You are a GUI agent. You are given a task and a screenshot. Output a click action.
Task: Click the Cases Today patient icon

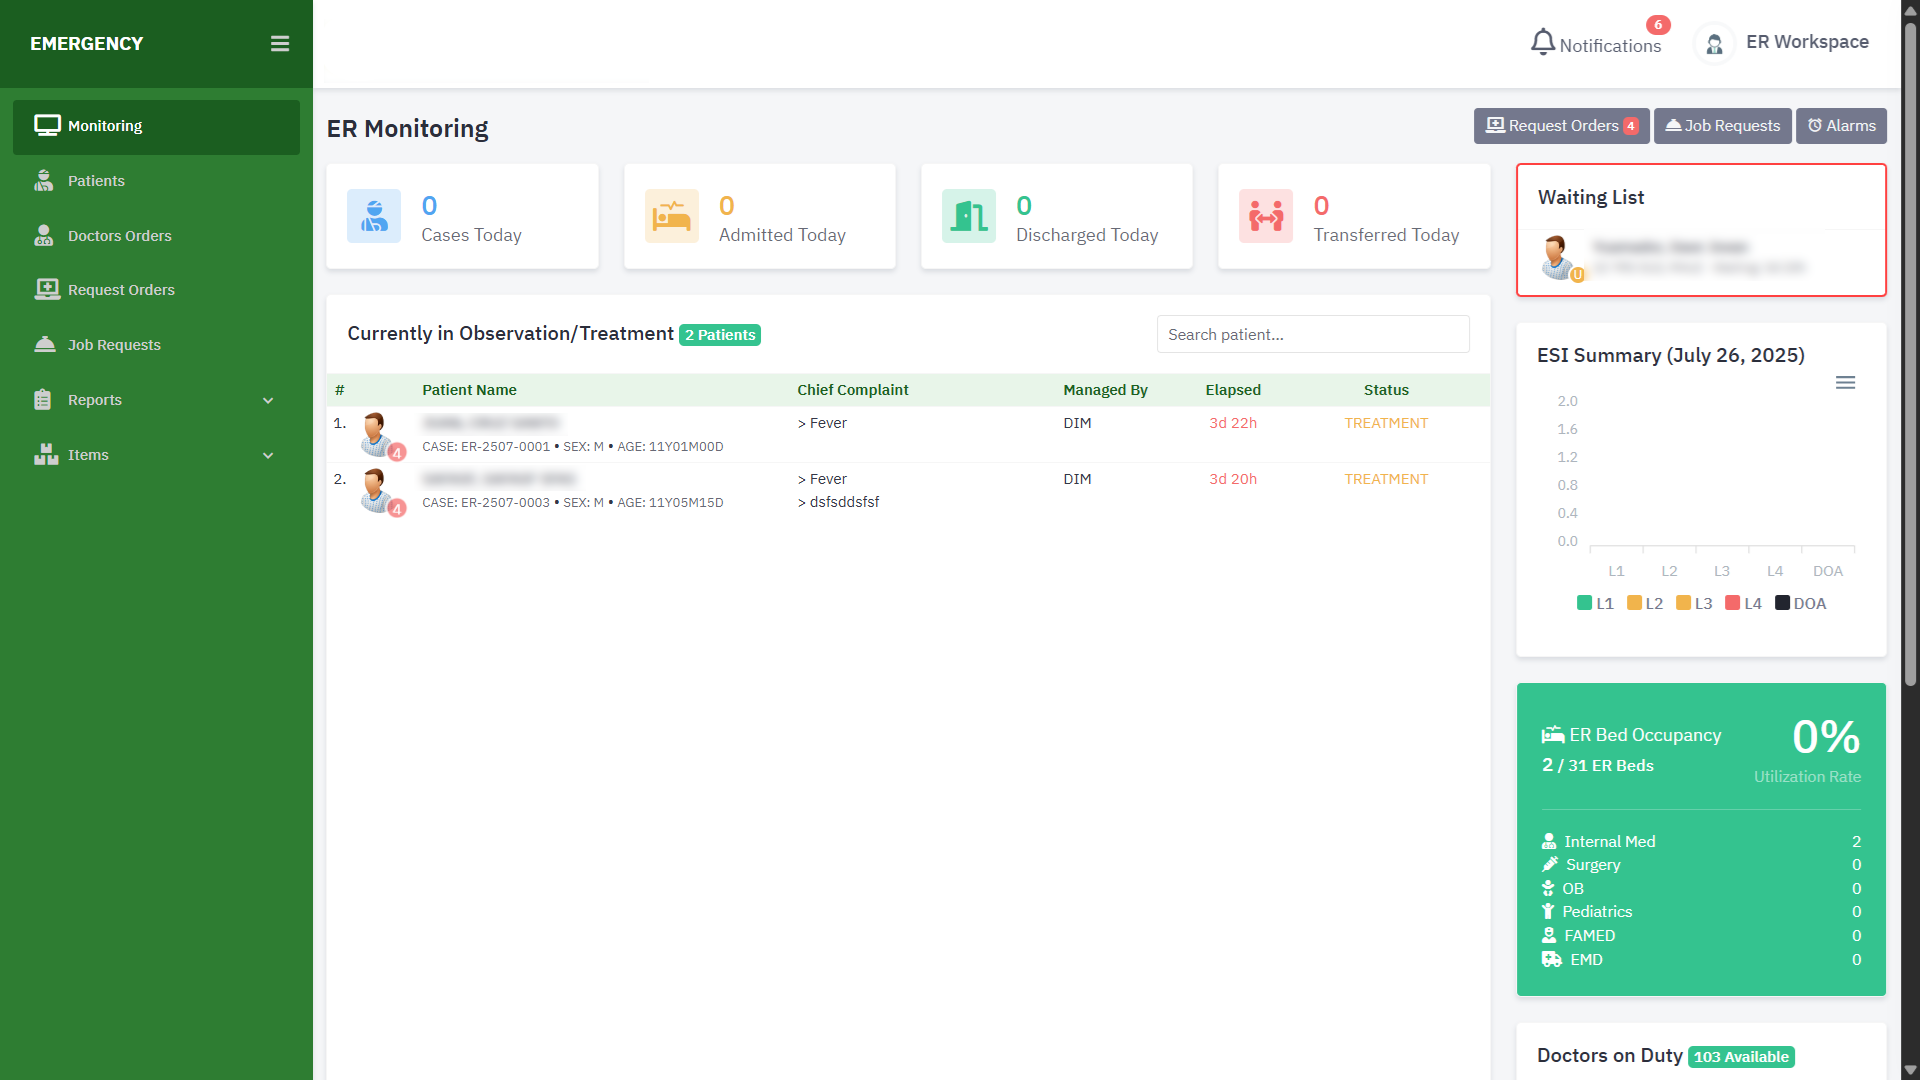374,216
